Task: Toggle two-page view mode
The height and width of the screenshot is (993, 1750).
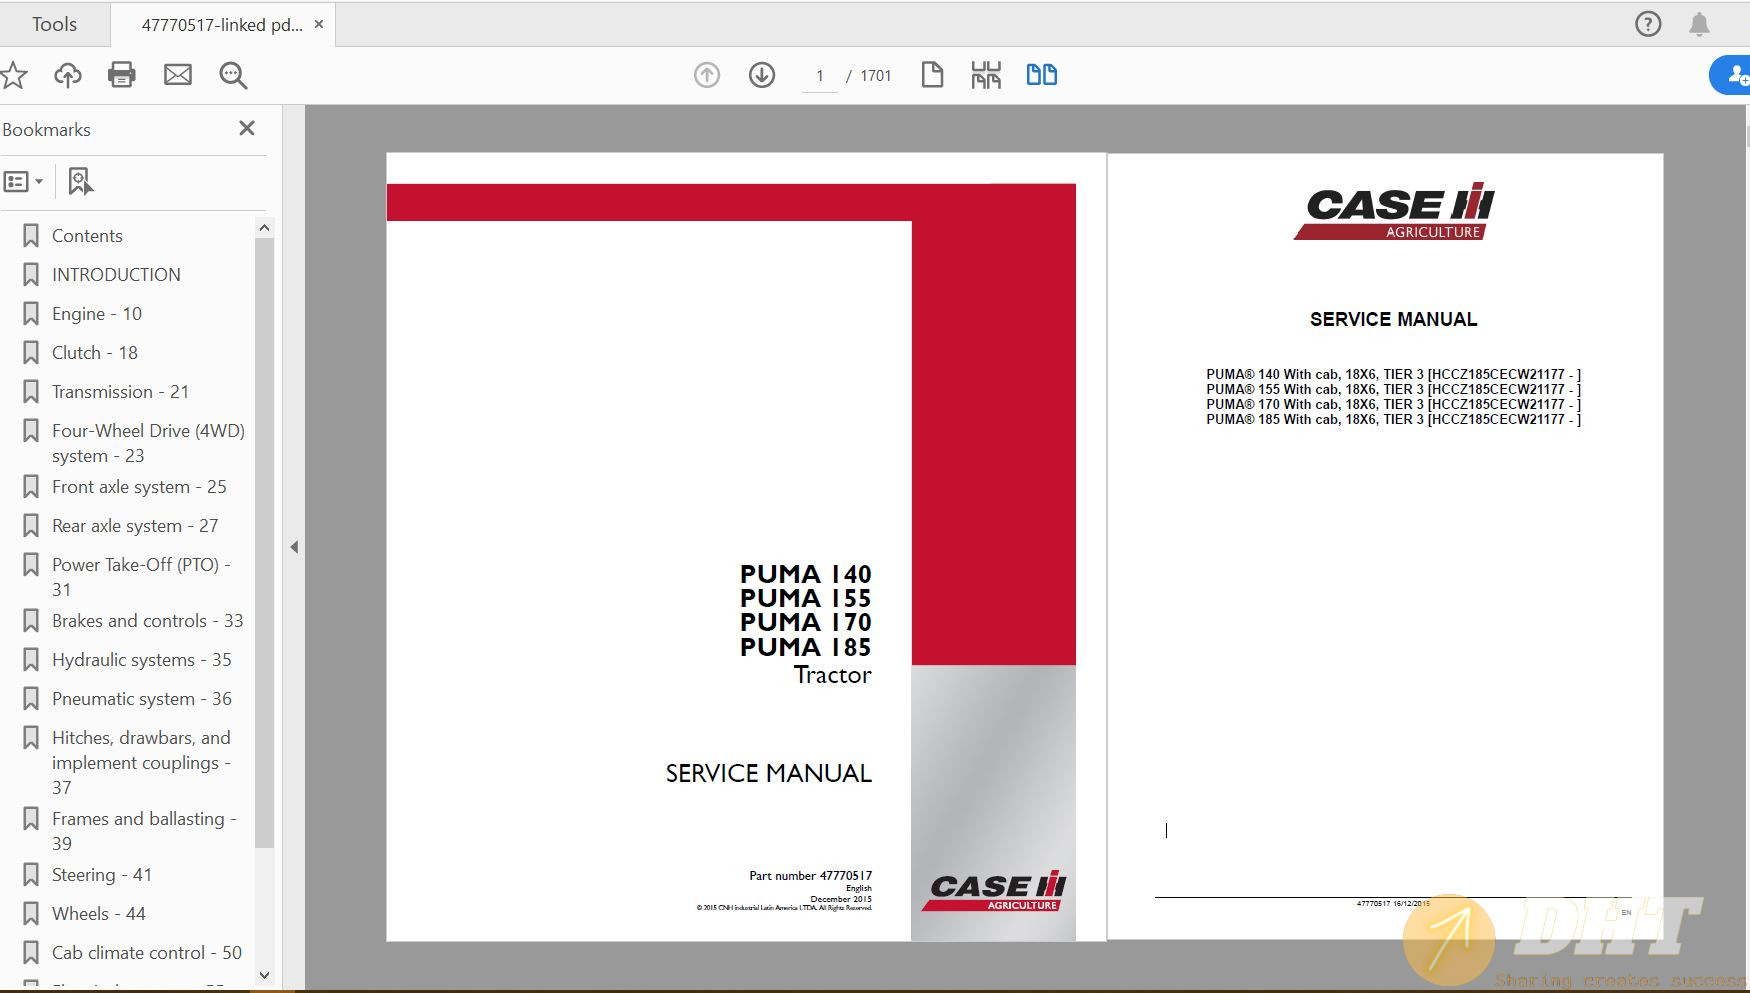Action: click(x=1041, y=75)
